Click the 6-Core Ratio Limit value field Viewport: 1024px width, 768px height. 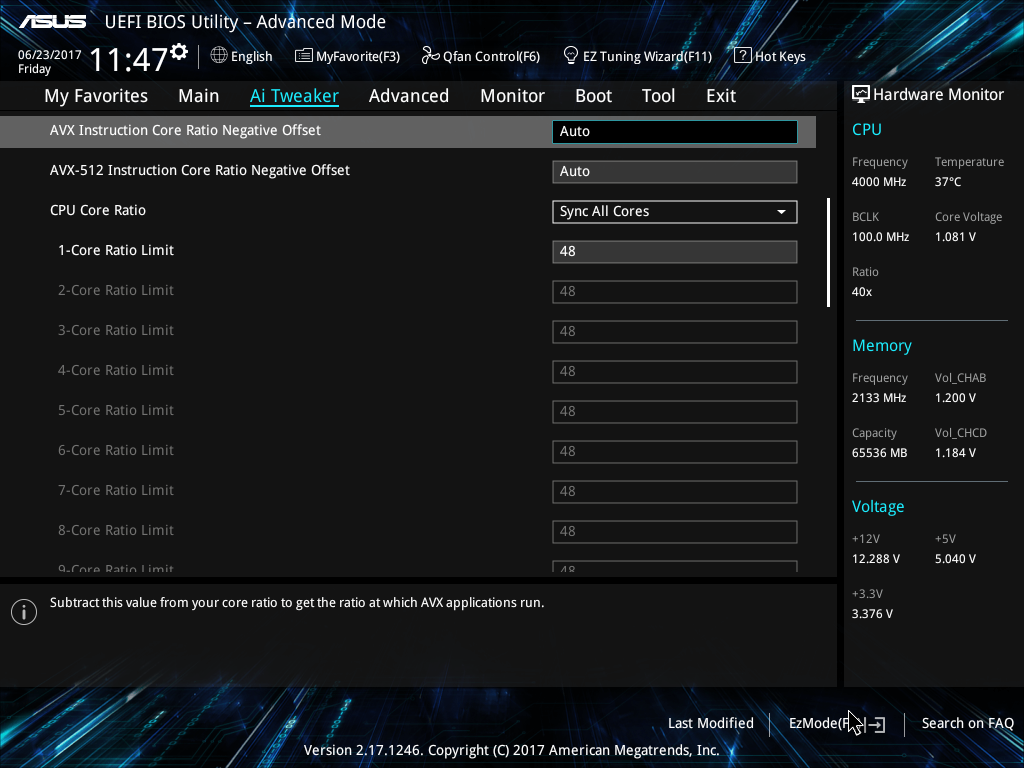675,451
